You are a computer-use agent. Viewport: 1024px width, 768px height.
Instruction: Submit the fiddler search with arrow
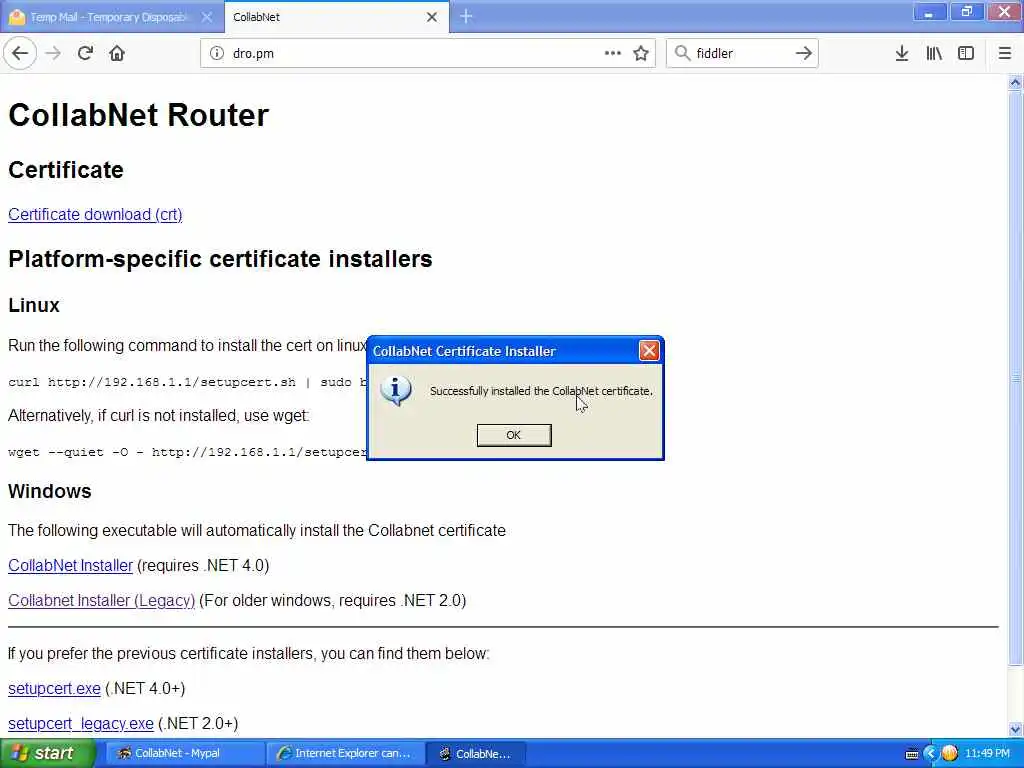click(804, 53)
